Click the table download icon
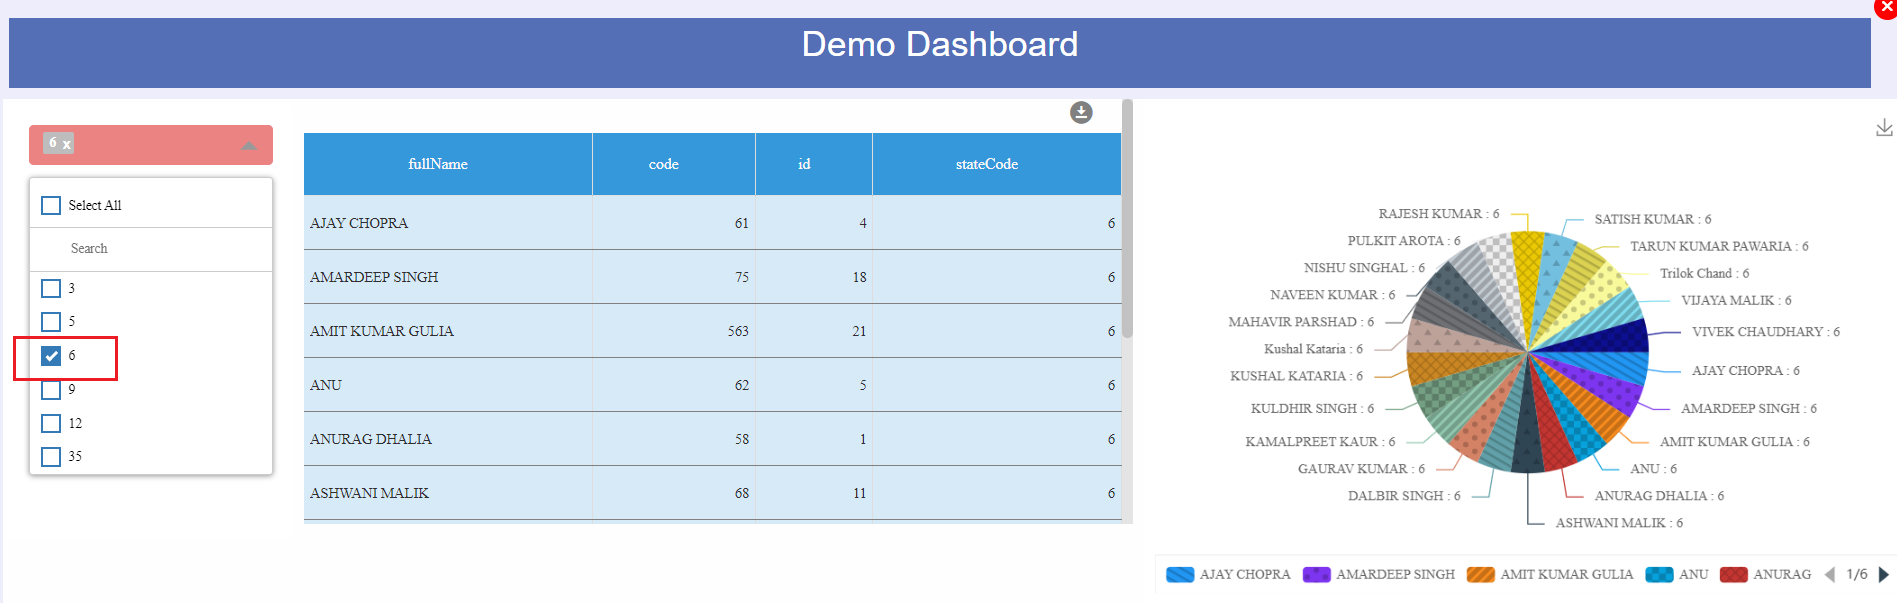 pyautogui.click(x=1080, y=113)
